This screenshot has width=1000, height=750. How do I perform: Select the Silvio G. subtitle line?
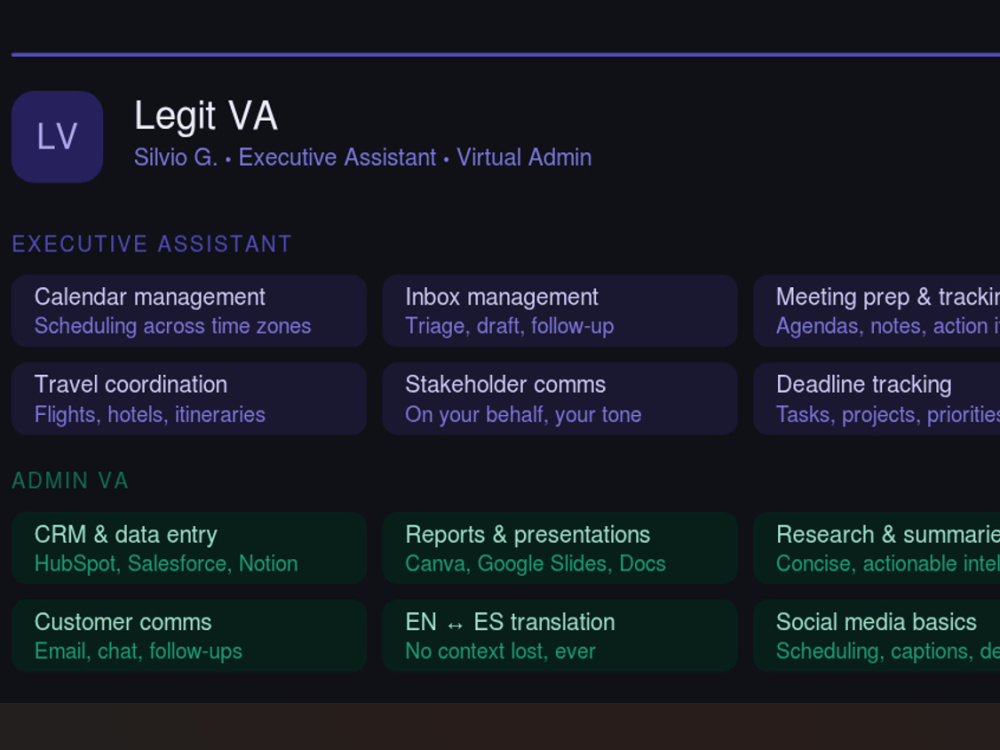(x=363, y=158)
